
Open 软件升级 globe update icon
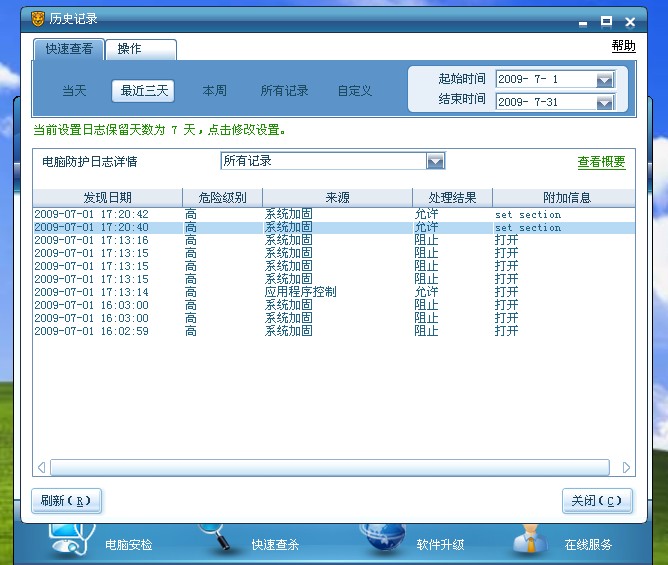click(x=382, y=538)
